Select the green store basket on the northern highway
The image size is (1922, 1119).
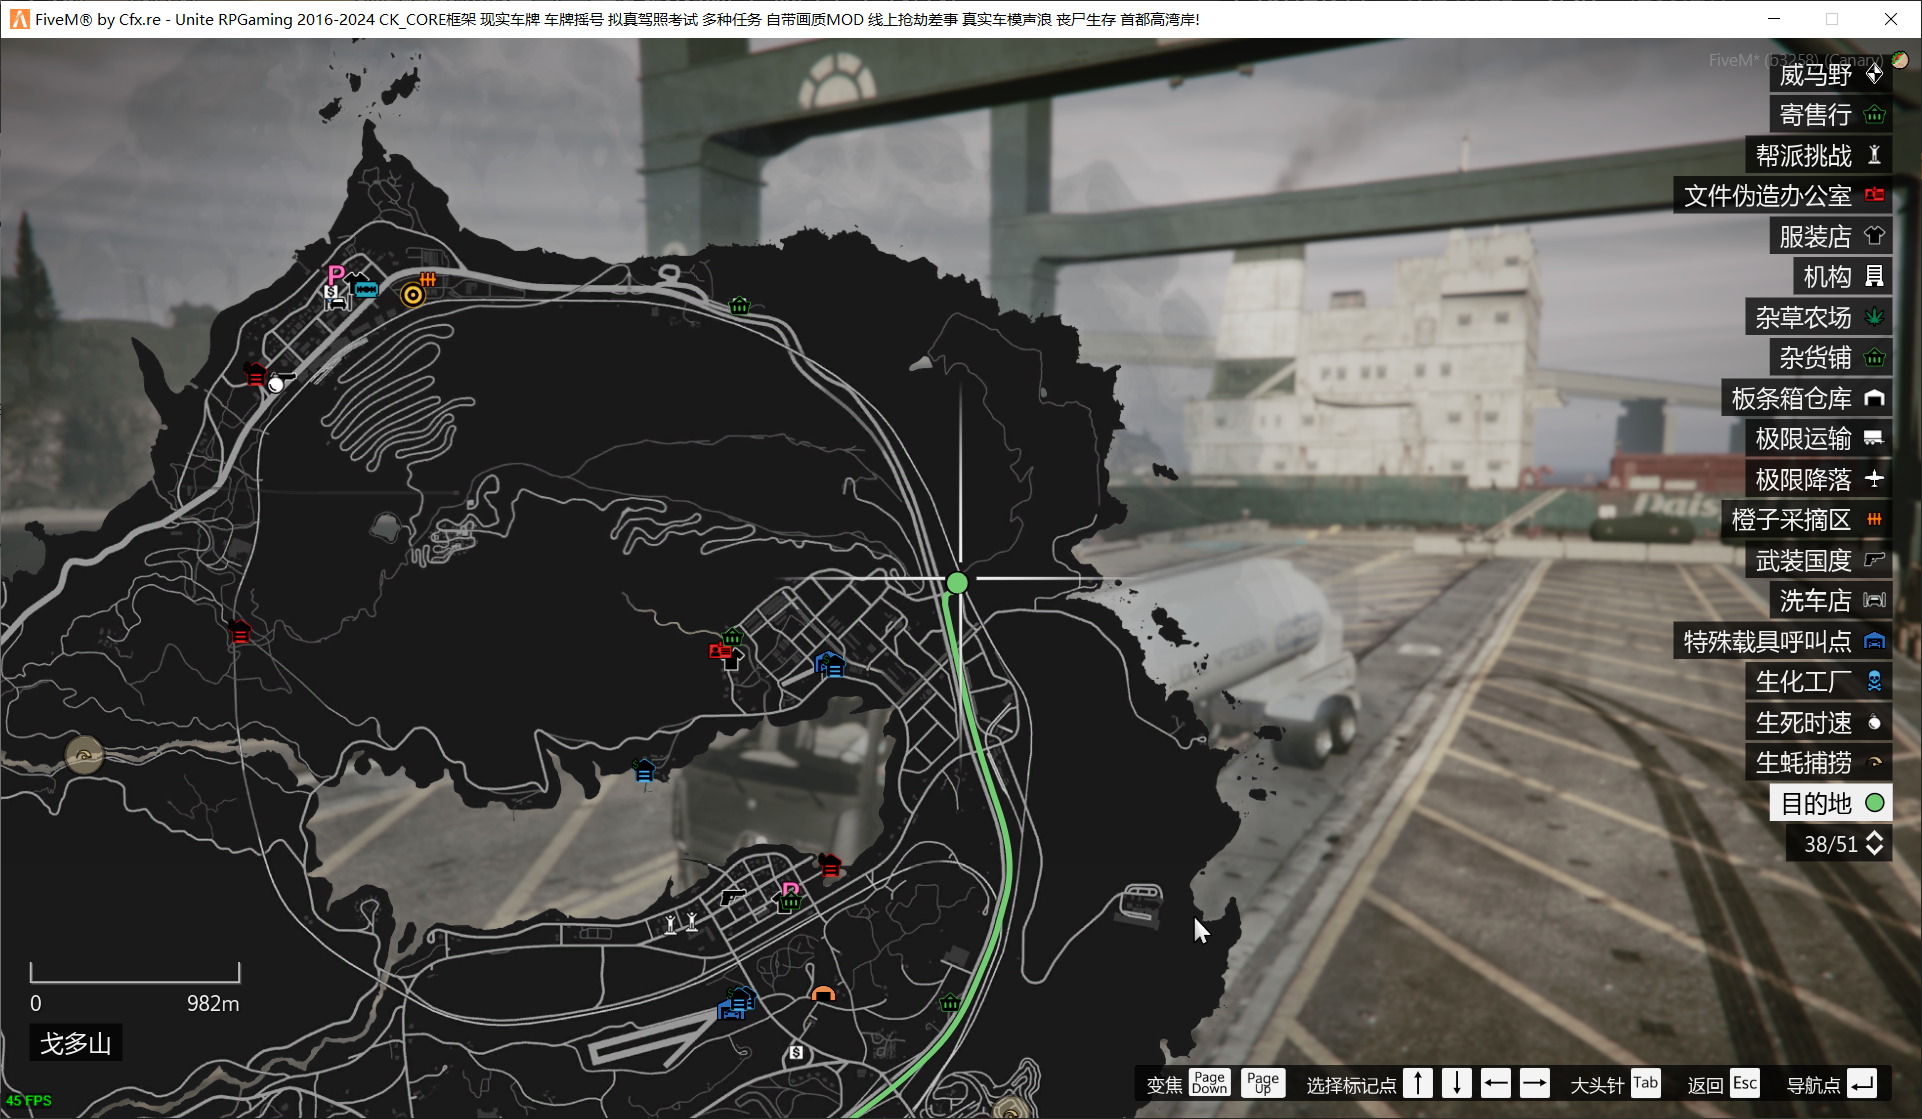click(740, 305)
